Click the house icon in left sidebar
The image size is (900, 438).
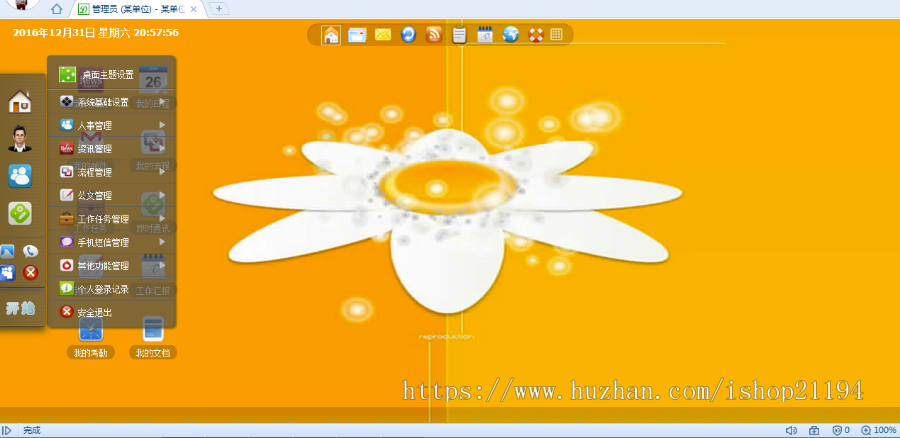click(20, 102)
